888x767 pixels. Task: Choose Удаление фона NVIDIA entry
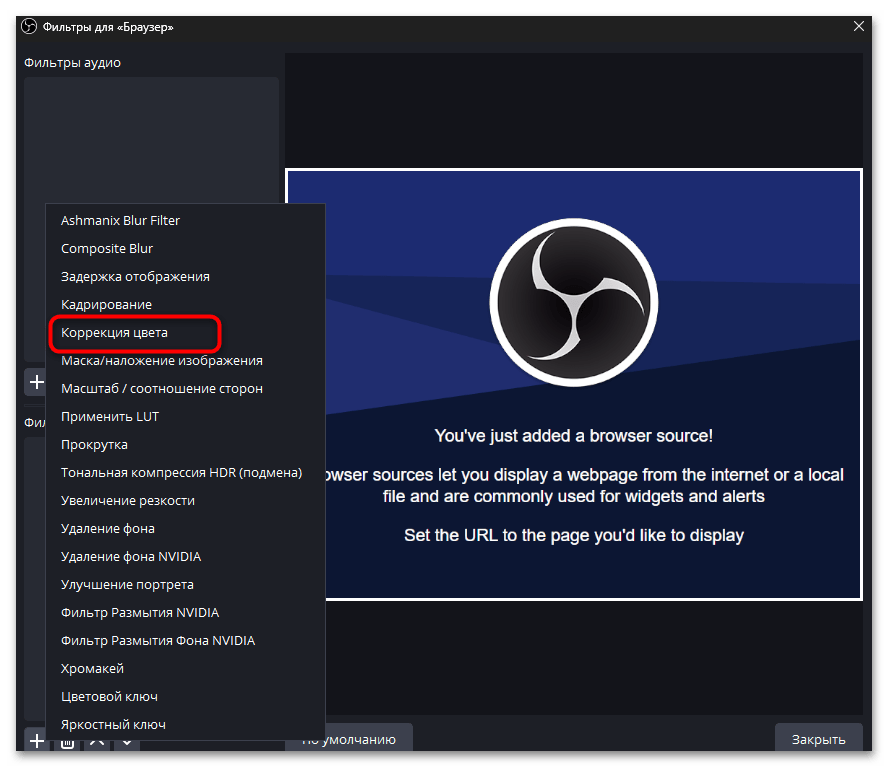click(131, 556)
